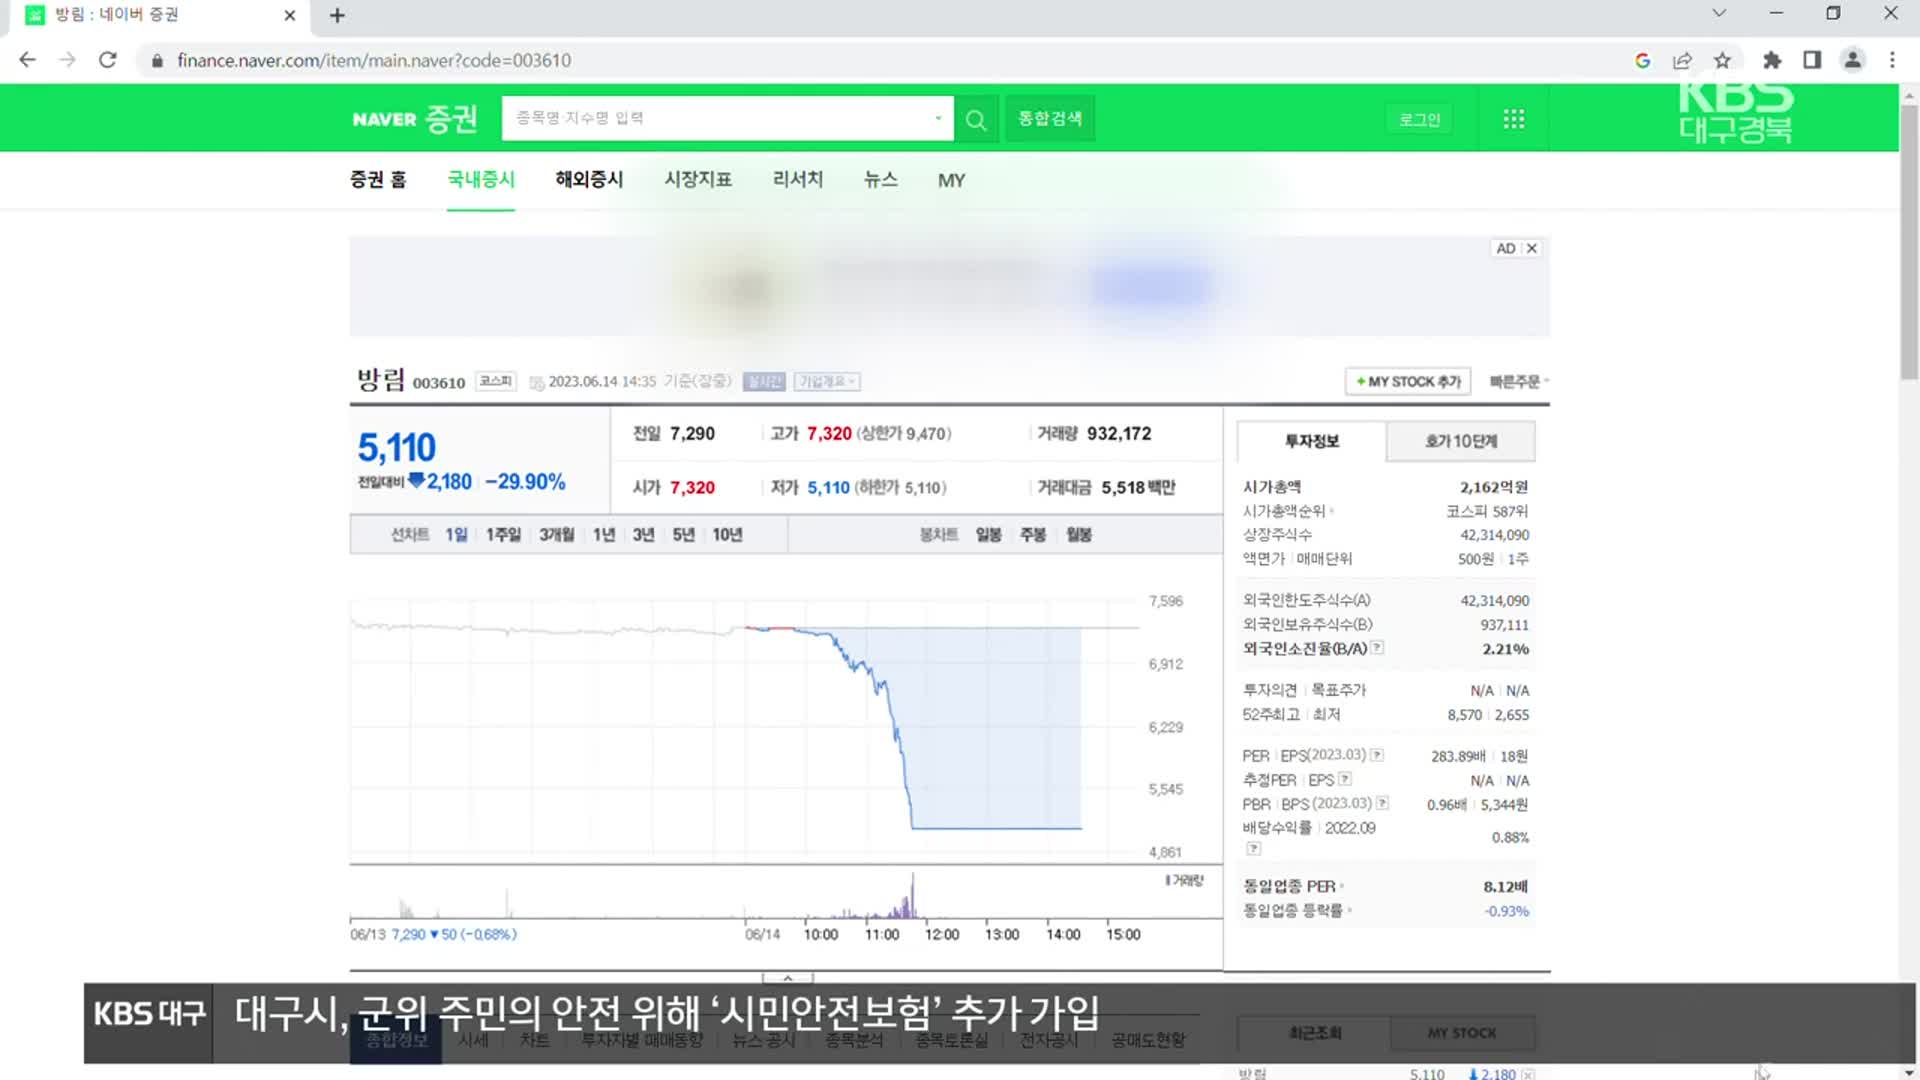Open the tab search chevron in the title bar

pos(1719,13)
